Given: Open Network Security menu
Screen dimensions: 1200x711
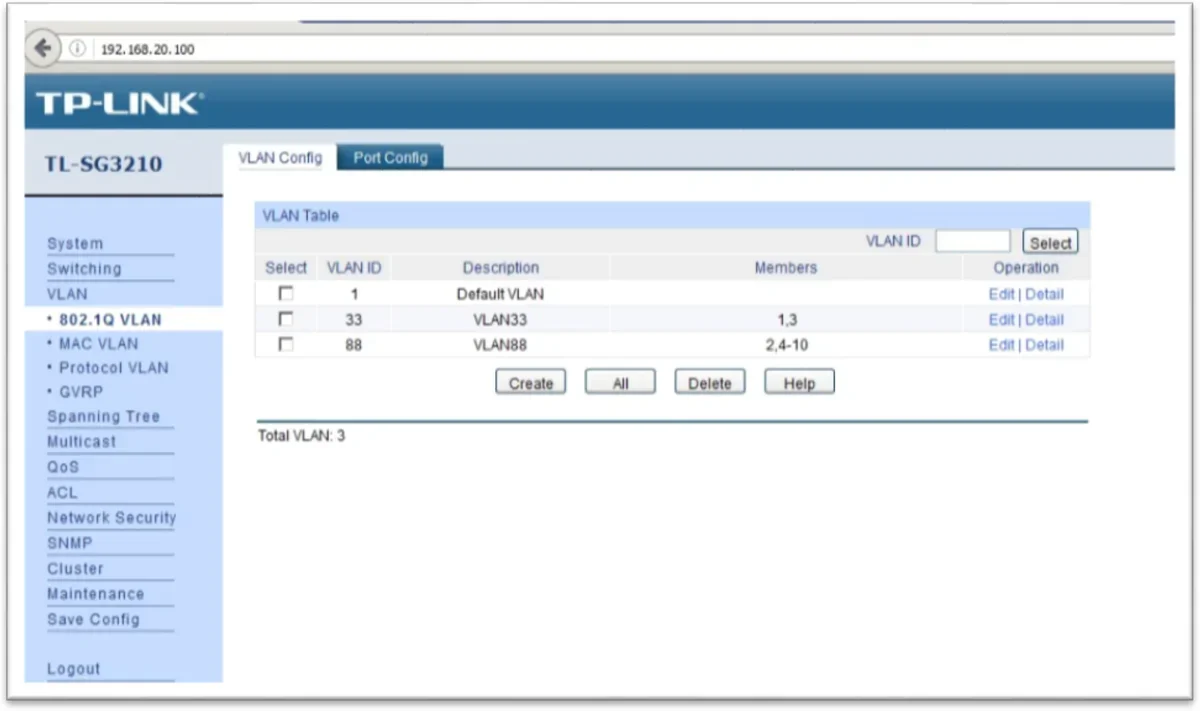Looking at the screenshot, I should [x=111, y=518].
